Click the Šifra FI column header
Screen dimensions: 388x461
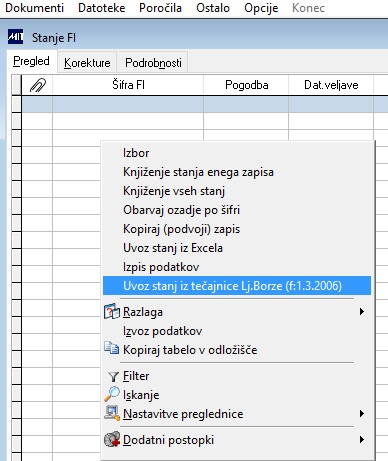pos(128,85)
